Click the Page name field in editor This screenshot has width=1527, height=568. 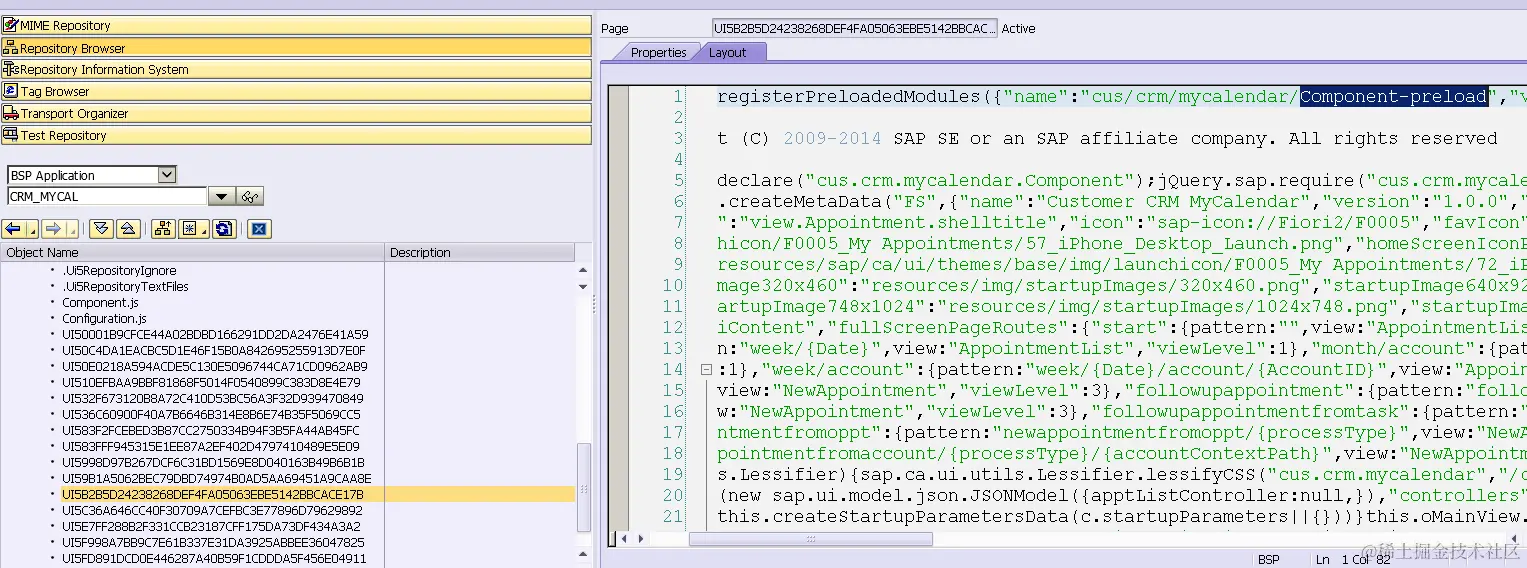854,28
